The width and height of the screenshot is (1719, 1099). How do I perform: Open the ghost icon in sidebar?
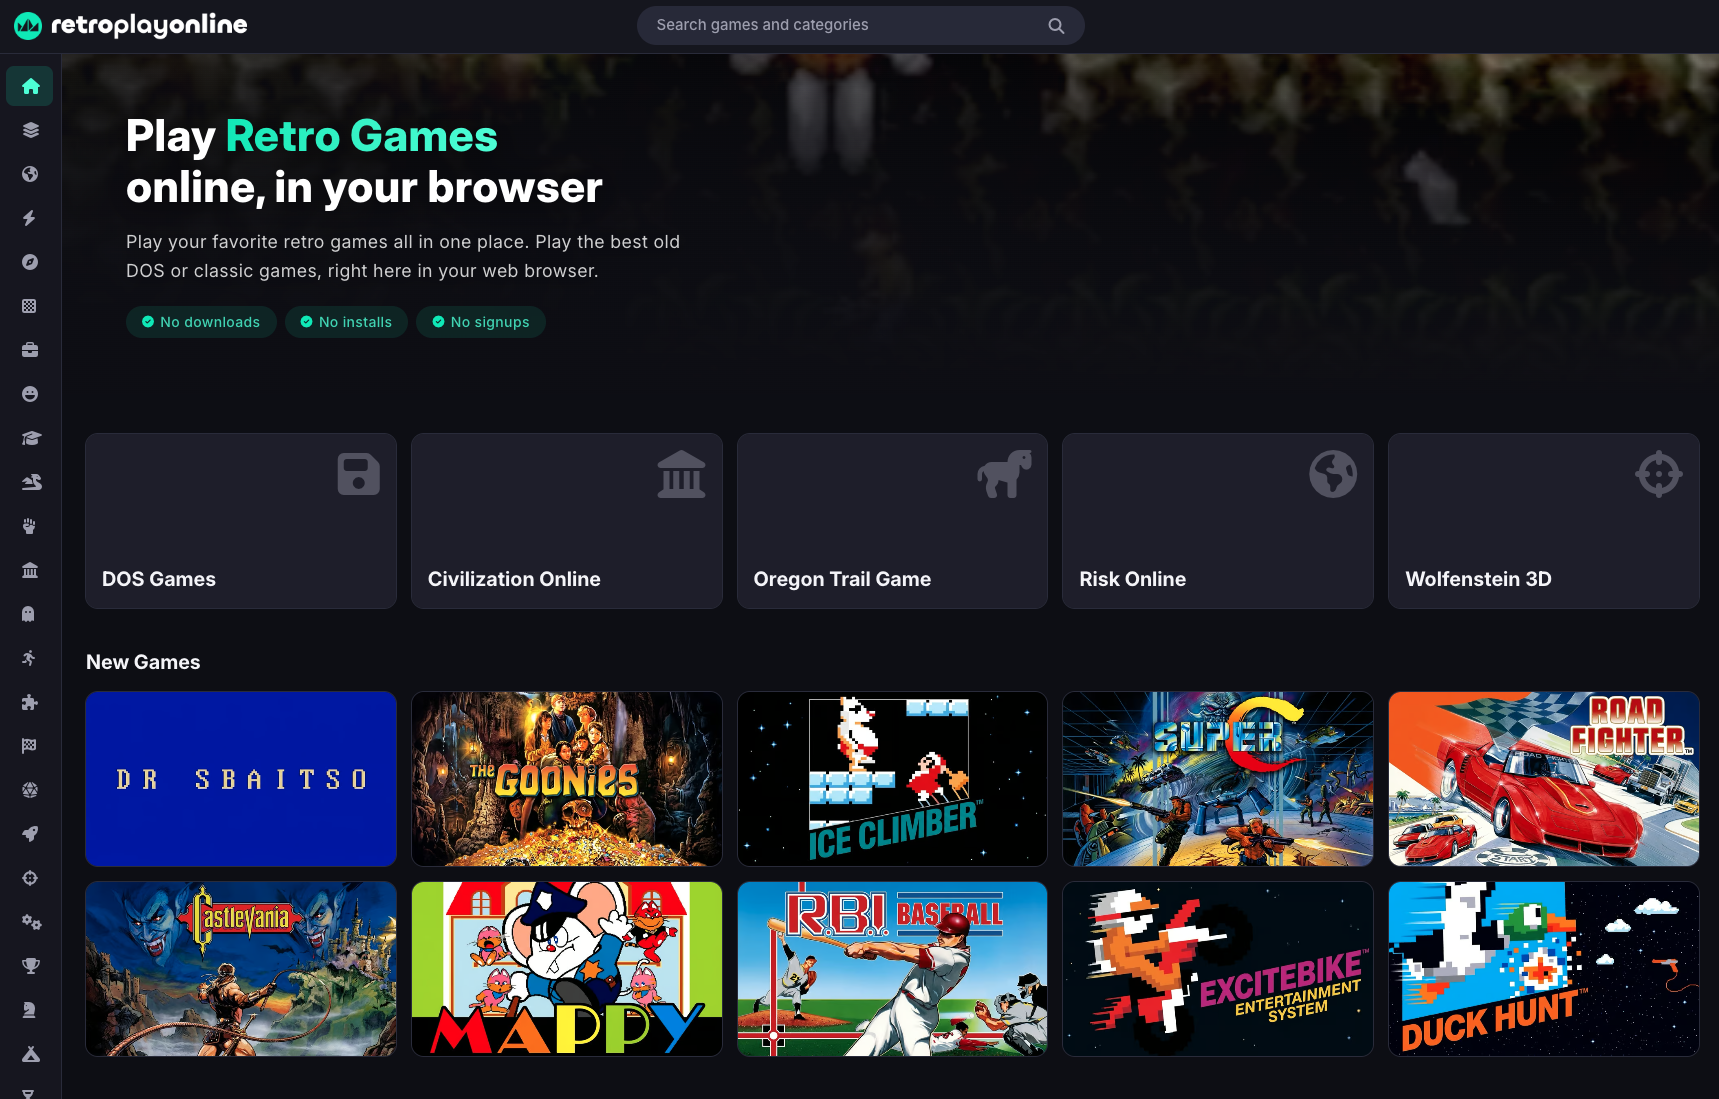click(30, 614)
